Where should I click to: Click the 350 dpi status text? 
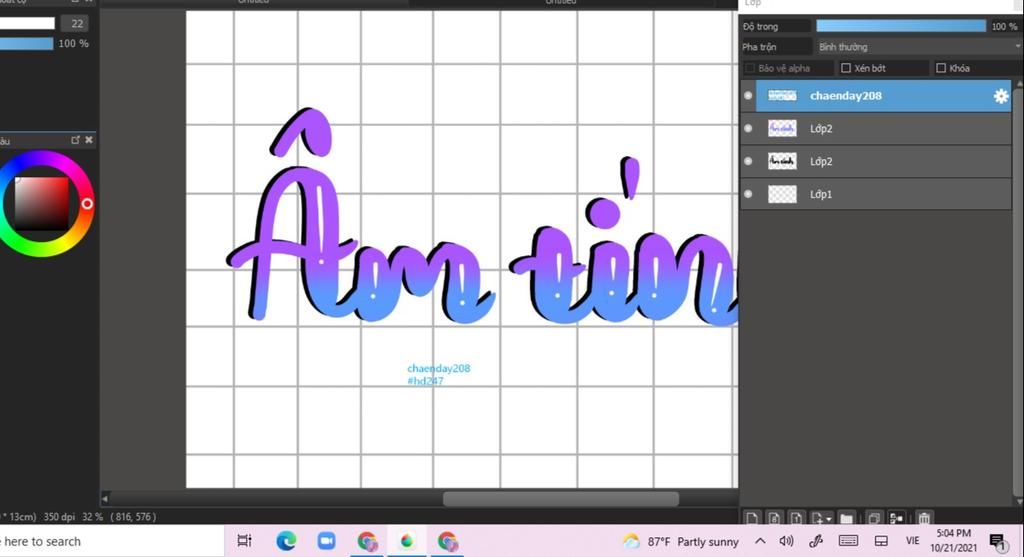click(59, 517)
